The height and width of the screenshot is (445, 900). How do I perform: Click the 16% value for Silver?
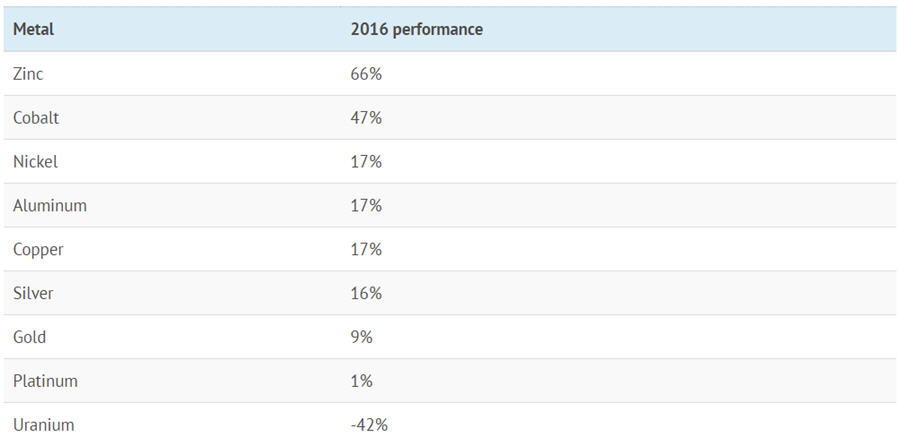[366, 294]
